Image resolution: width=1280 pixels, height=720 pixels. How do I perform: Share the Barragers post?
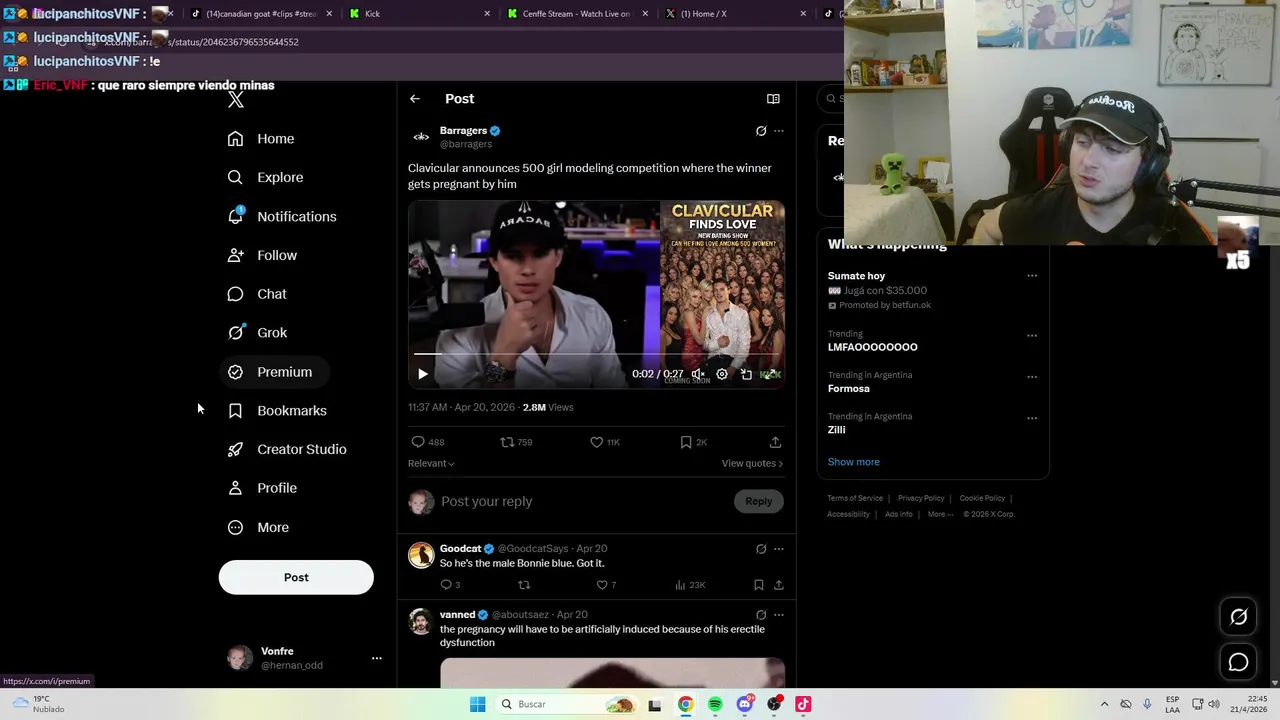tap(775, 442)
